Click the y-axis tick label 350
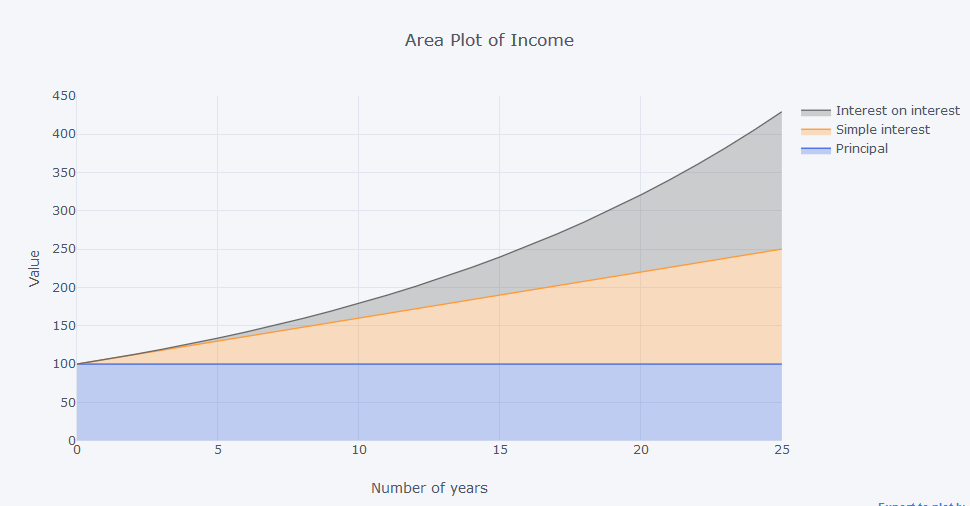970x506 pixels. click(64, 173)
